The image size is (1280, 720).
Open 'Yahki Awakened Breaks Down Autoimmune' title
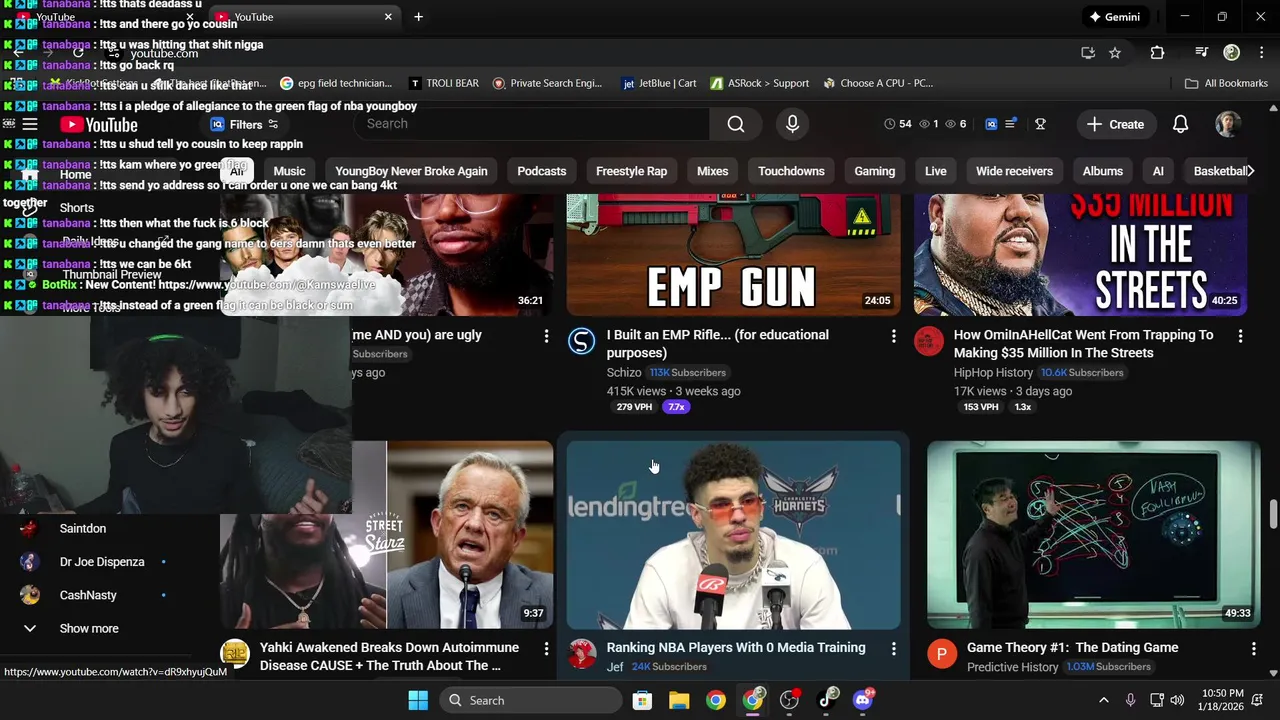[389, 656]
